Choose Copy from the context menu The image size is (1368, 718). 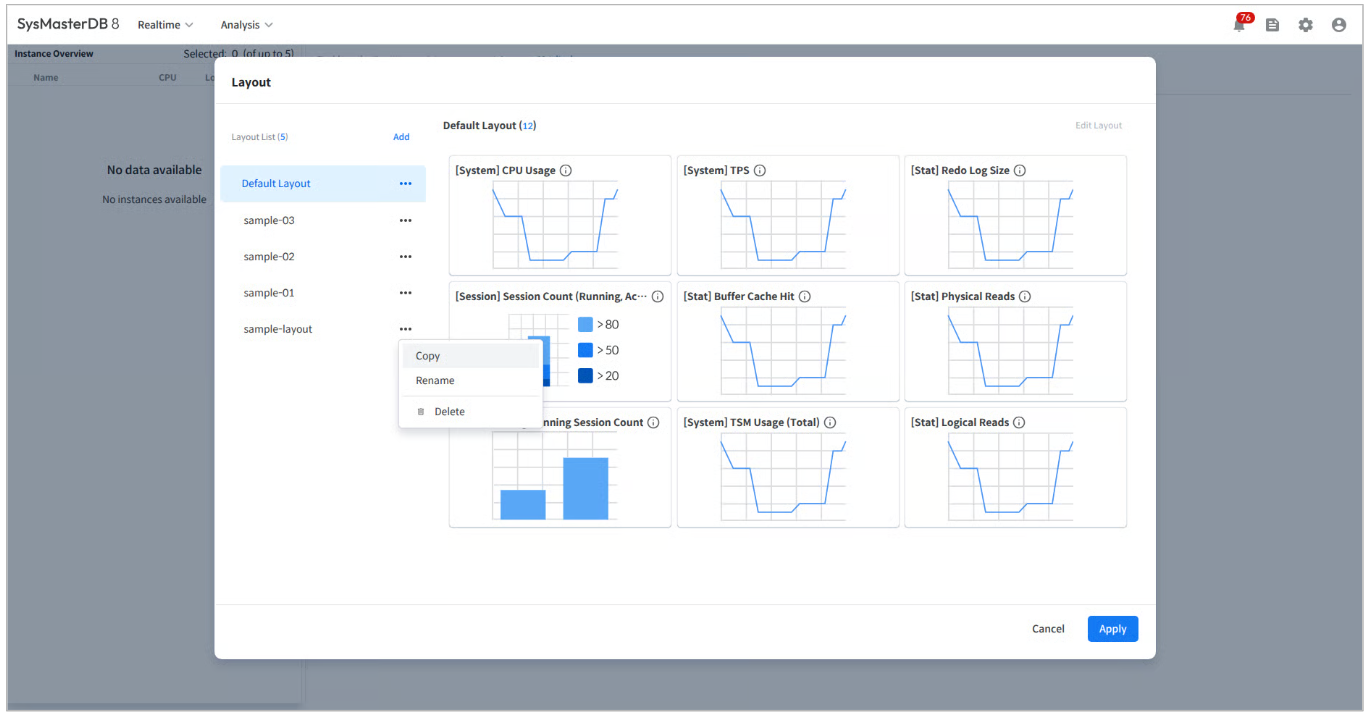click(x=428, y=356)
